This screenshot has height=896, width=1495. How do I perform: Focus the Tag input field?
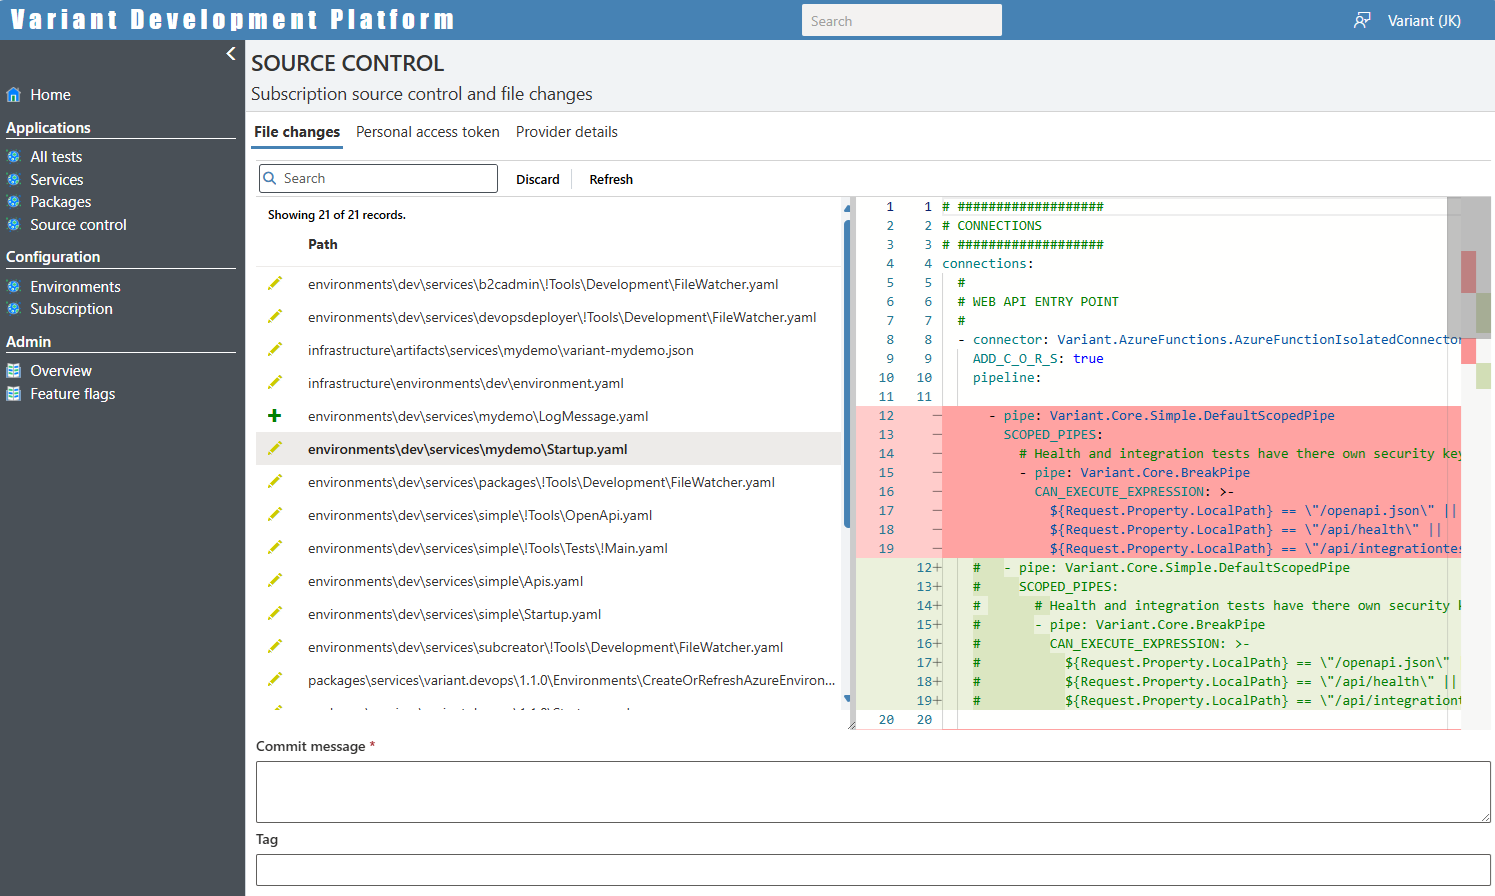click(872, 870)
